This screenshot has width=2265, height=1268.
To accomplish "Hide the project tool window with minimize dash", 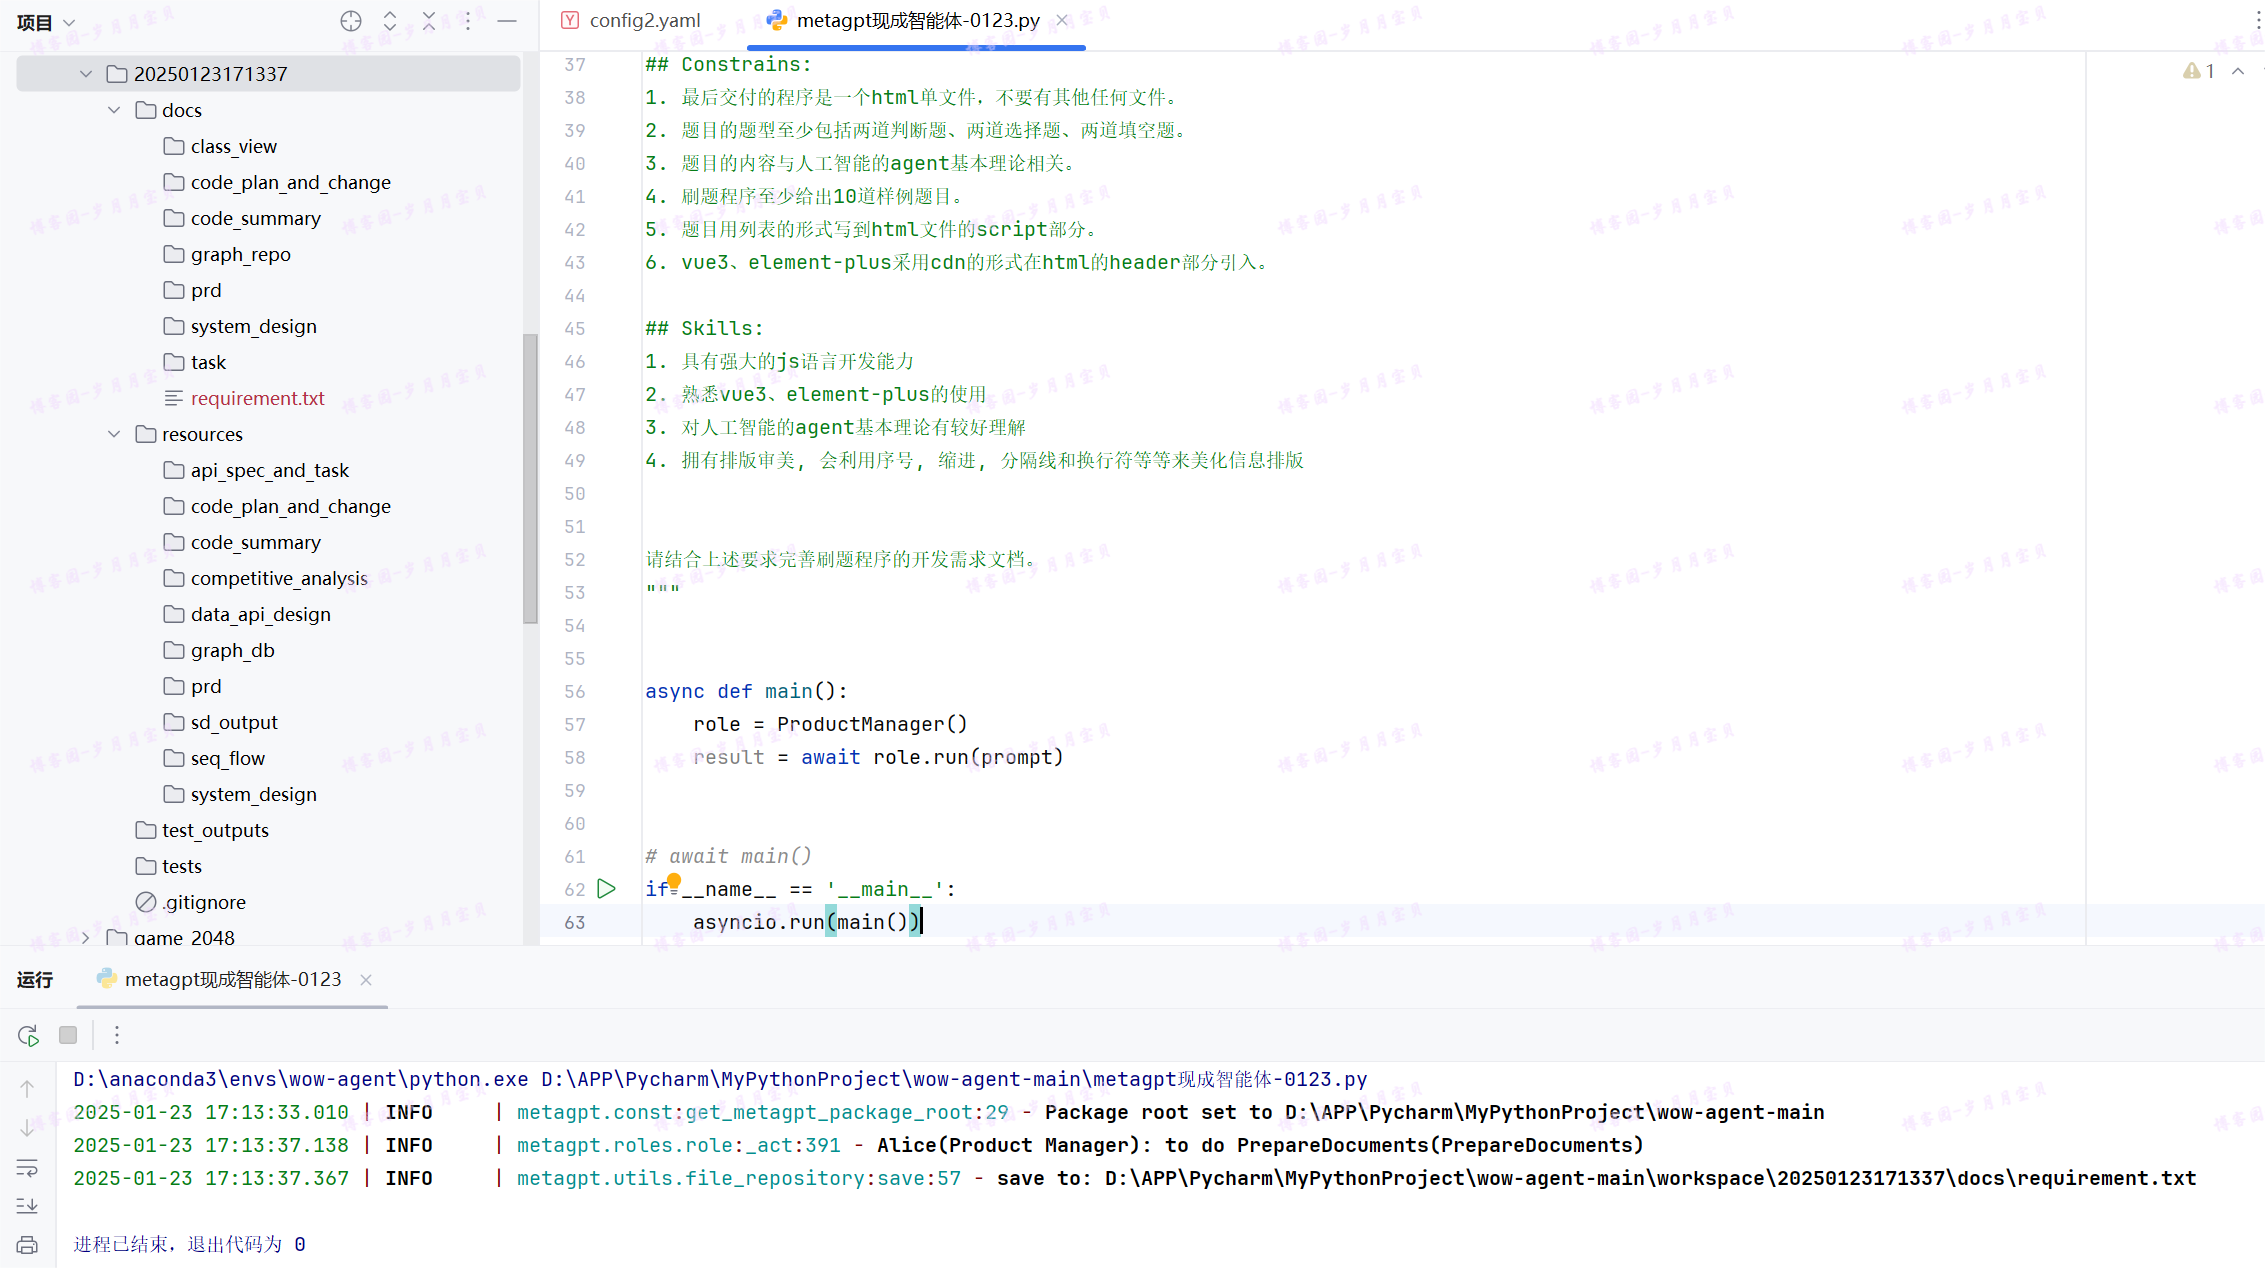I will (507, 21).
